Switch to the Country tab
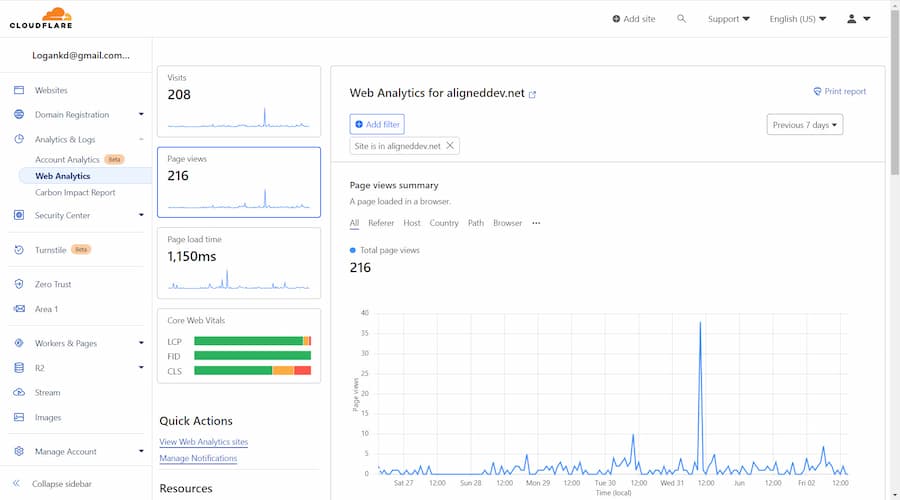 point(443,223)
